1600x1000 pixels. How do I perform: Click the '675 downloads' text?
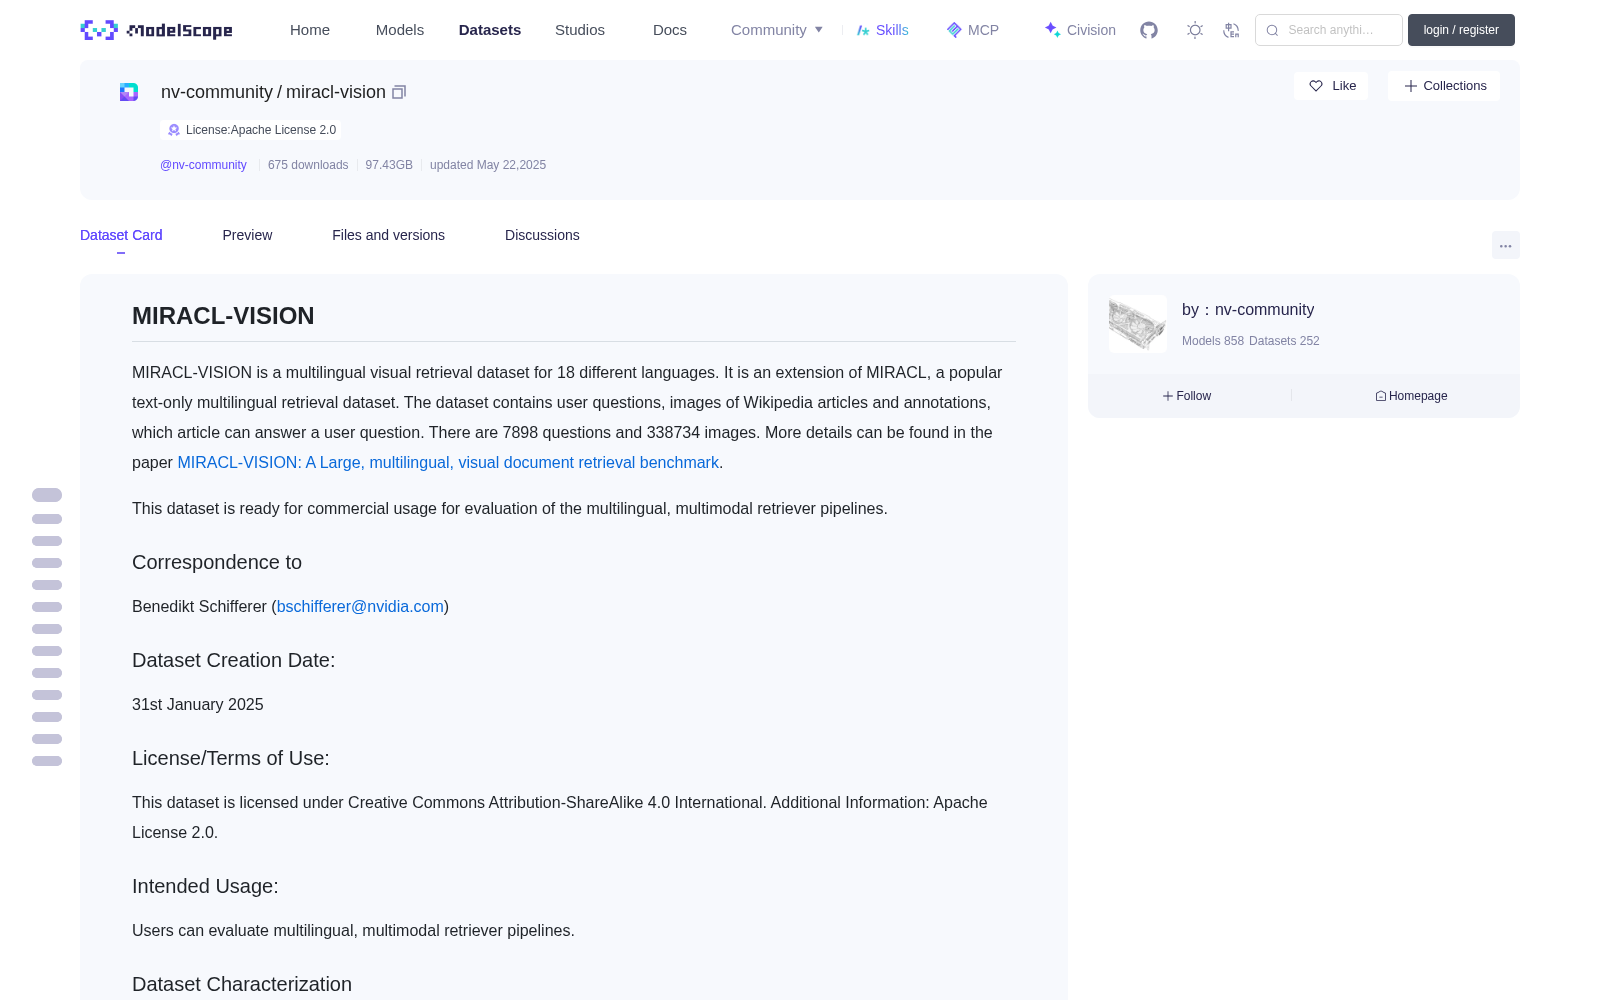308,165
